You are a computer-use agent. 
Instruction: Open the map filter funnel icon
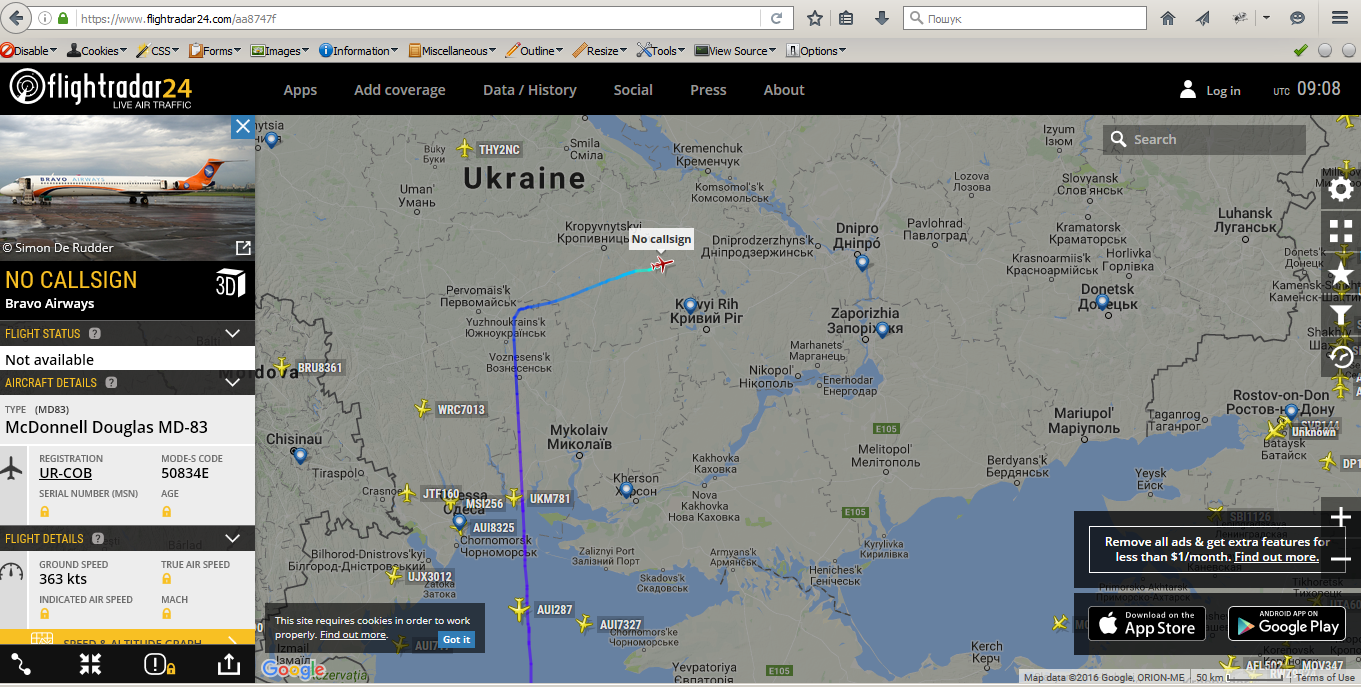click(1341, 314)
